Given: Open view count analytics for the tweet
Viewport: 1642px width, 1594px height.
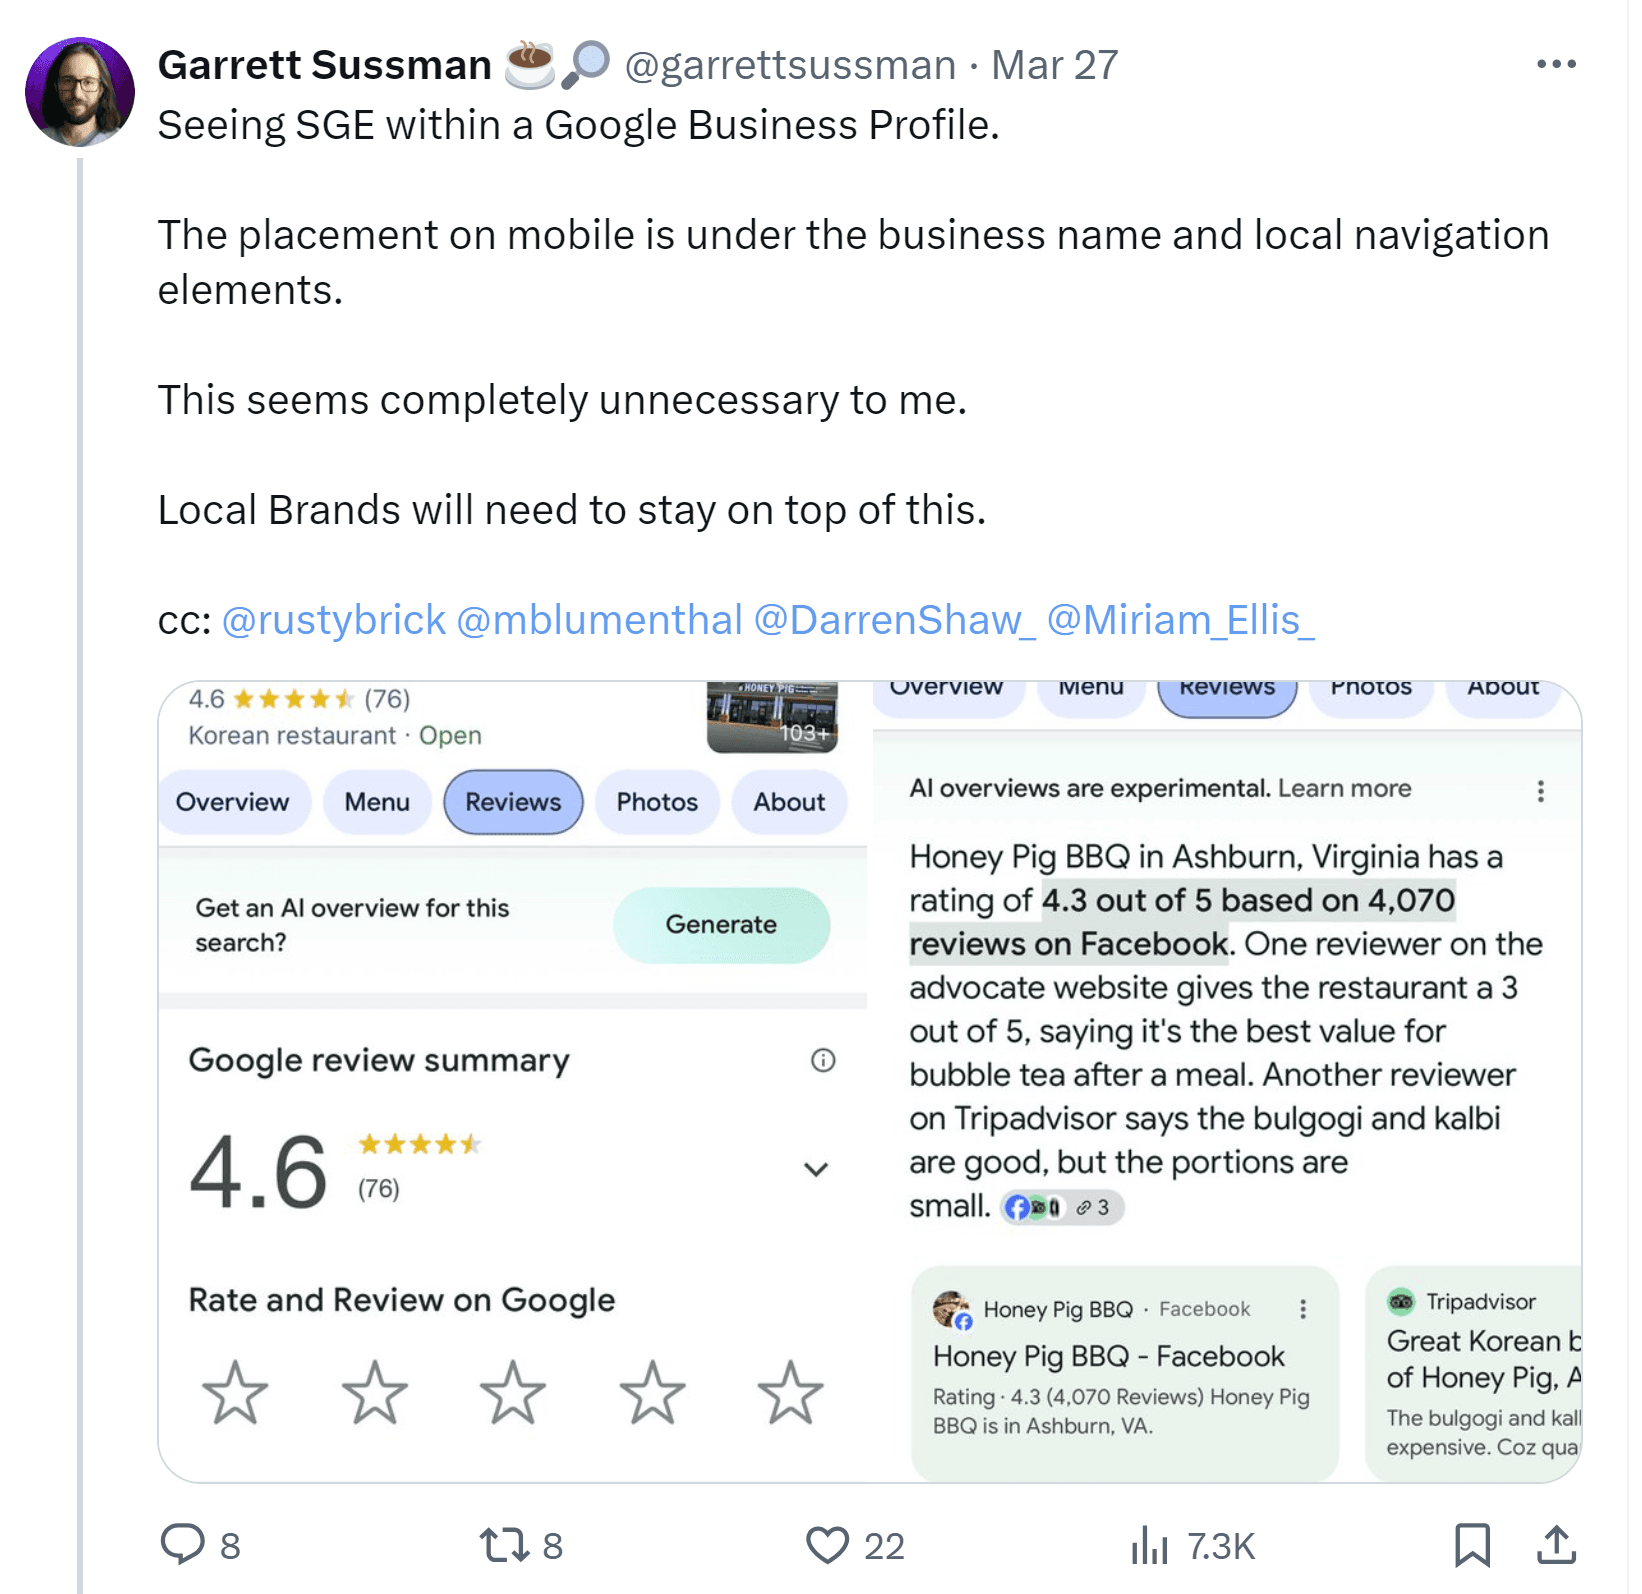Looking at the screenshot, I should tap(1148, 1546).
